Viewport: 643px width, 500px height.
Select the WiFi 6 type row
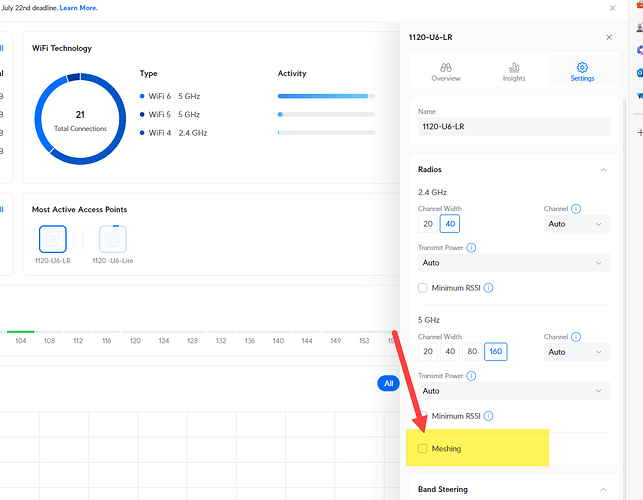(x=170, y=96)
